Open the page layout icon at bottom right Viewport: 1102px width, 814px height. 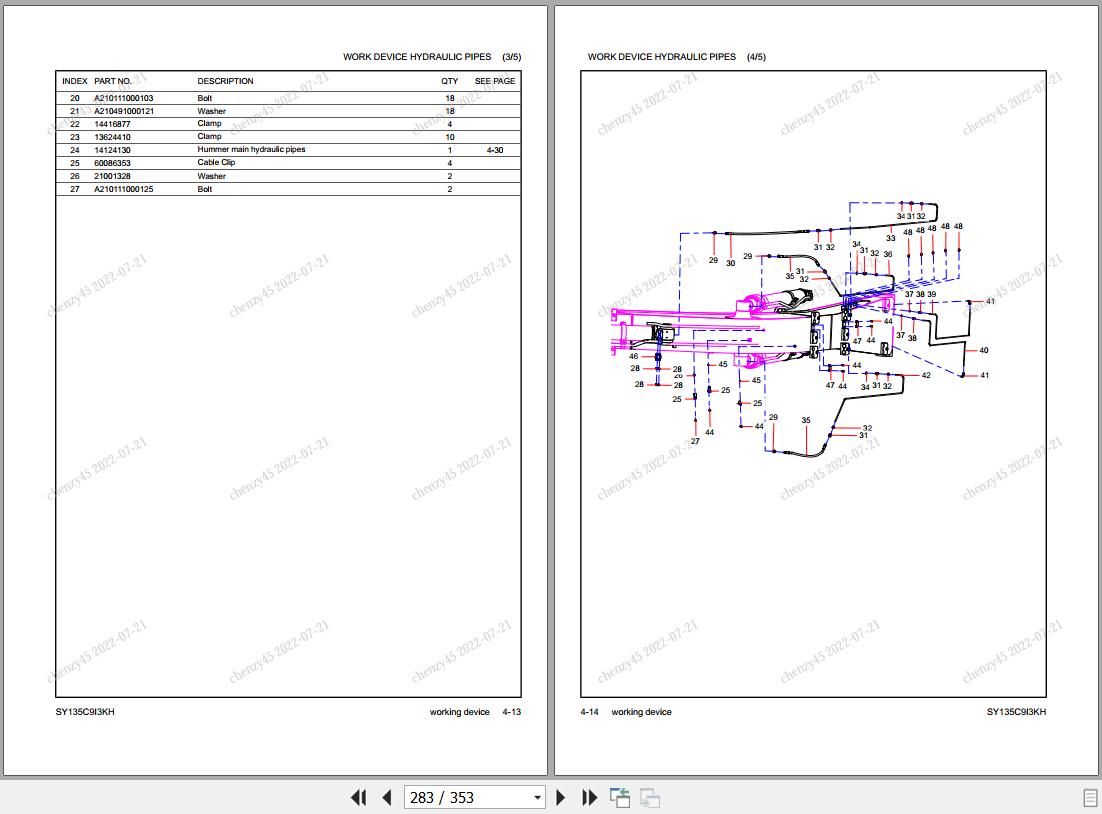[x=1090, y=798]
